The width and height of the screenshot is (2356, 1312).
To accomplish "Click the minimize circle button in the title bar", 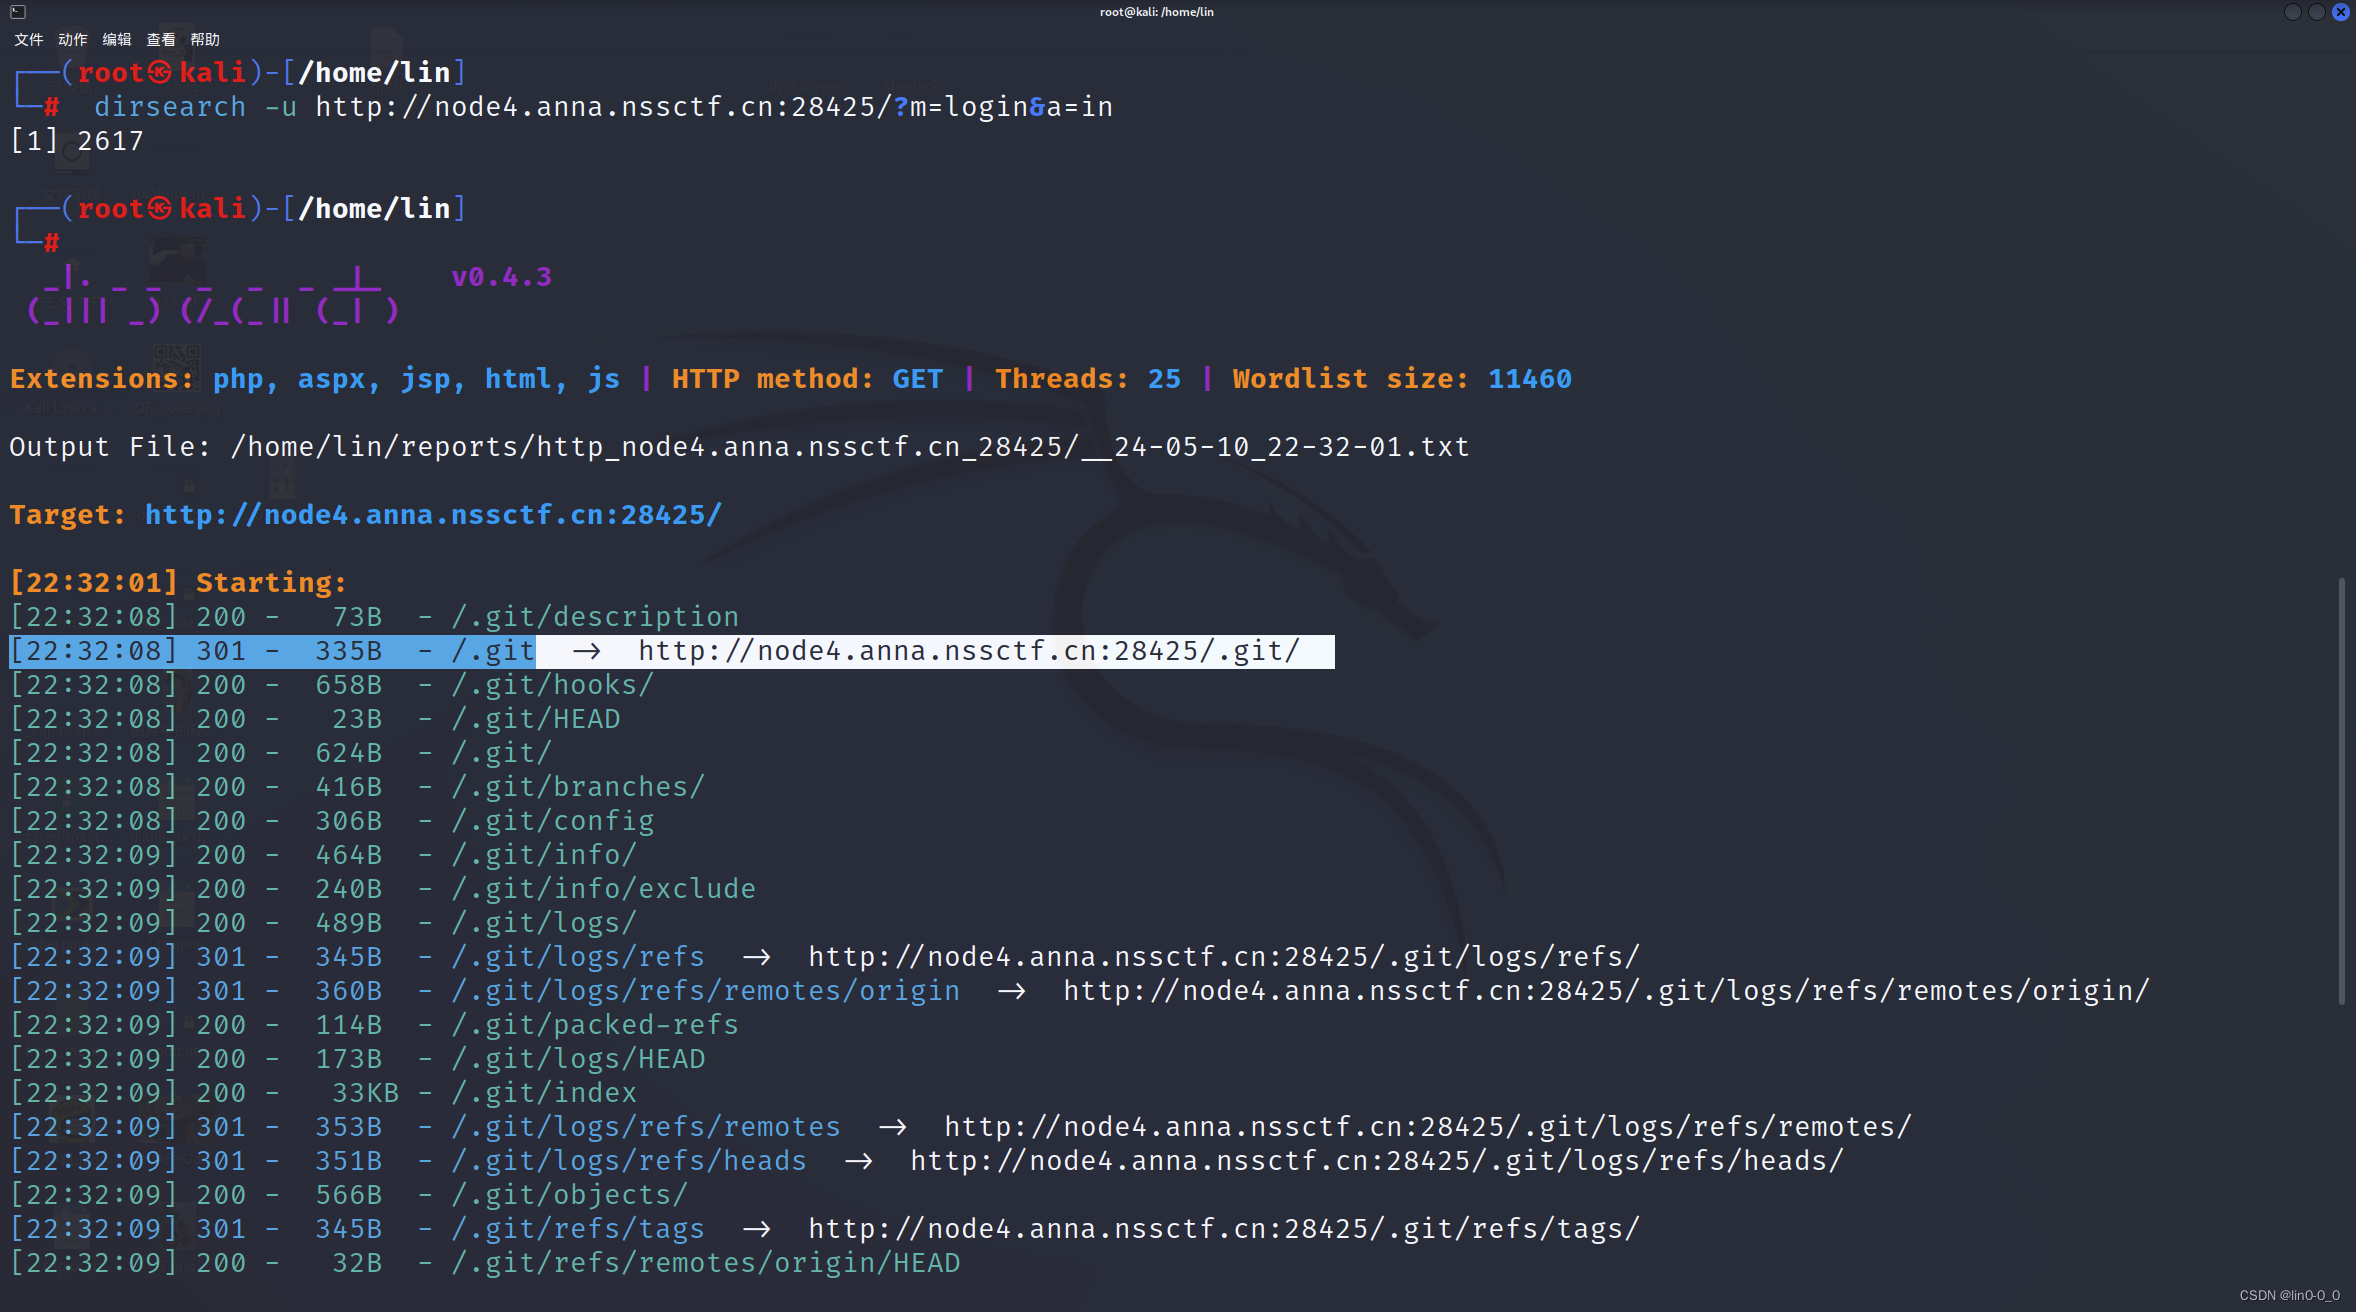I will [x=2292, y=12].
